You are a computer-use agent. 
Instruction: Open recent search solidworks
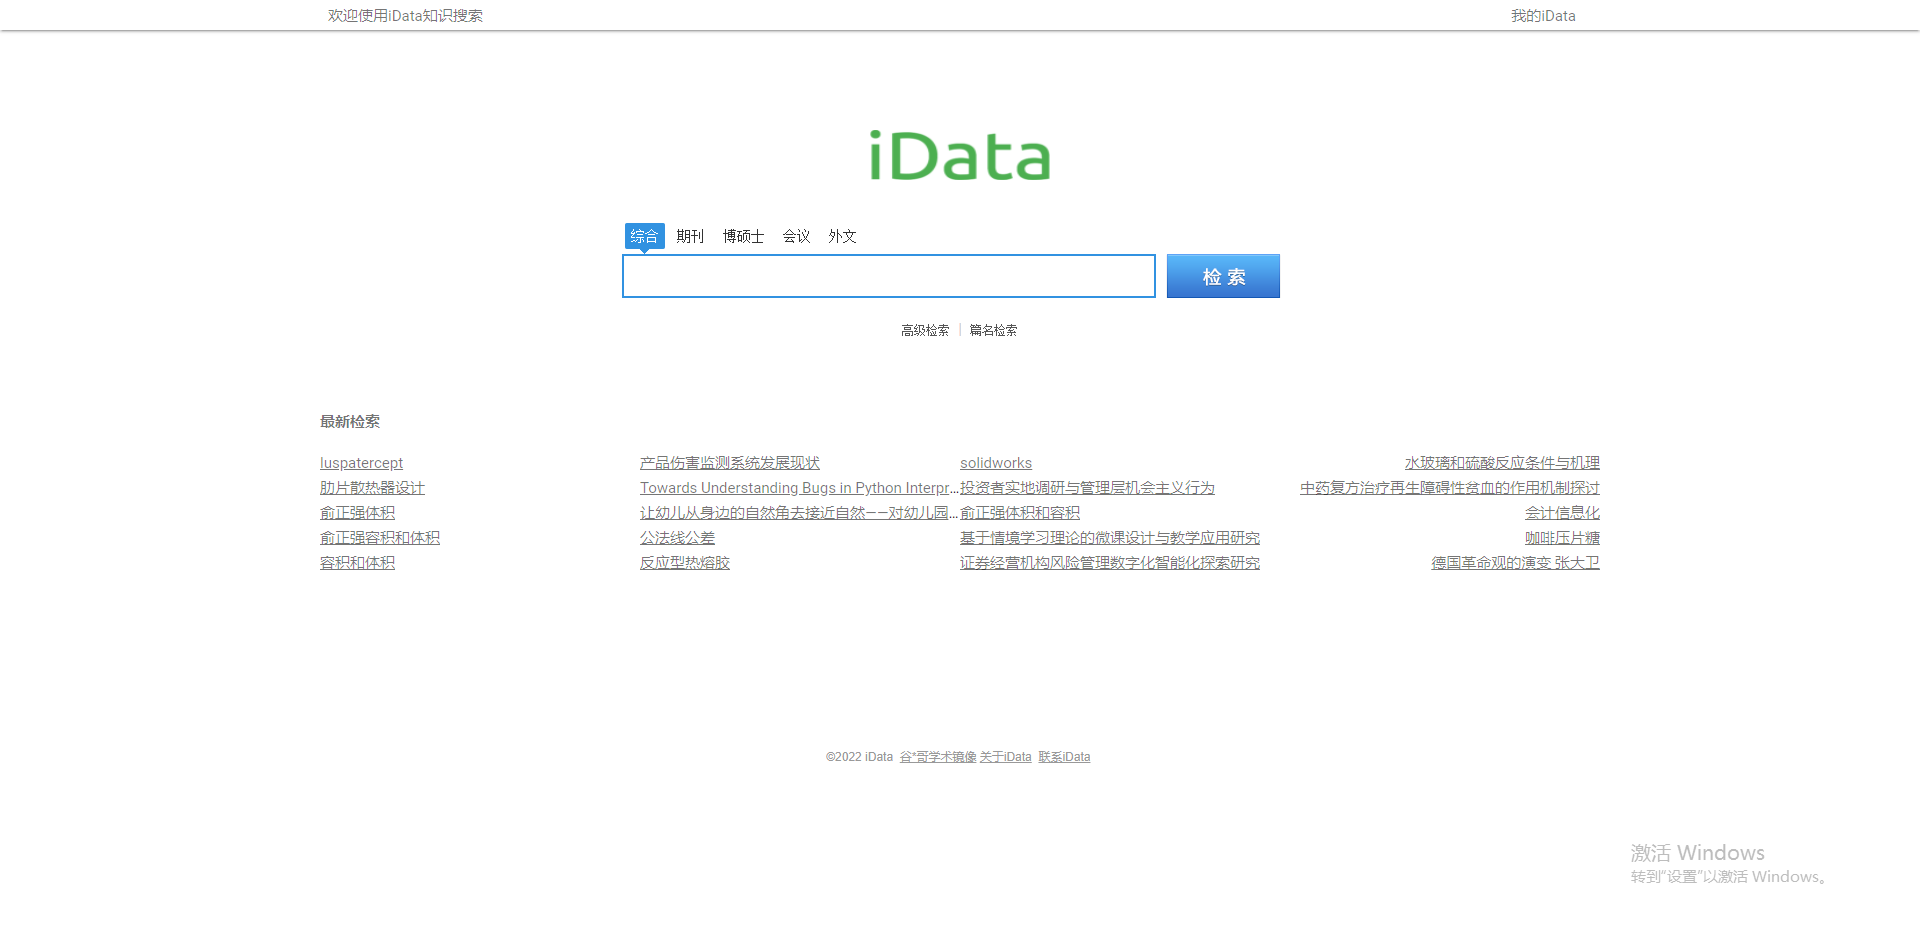(x=996, y=463)
